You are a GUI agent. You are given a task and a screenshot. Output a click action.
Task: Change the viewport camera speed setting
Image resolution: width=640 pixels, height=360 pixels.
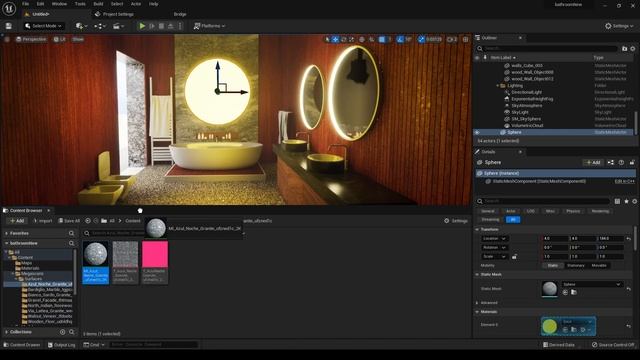(x=452, y=39)
